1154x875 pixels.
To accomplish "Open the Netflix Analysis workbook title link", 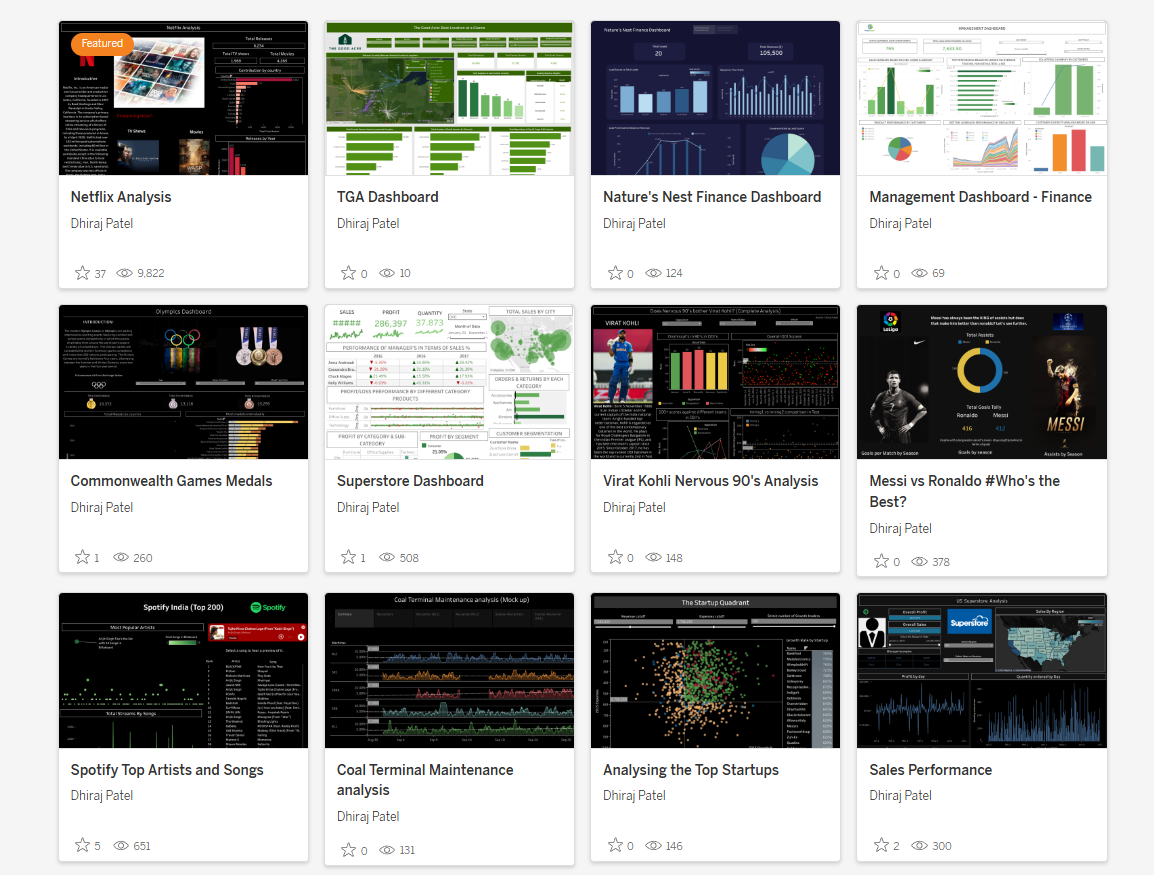I will [121, 197].
